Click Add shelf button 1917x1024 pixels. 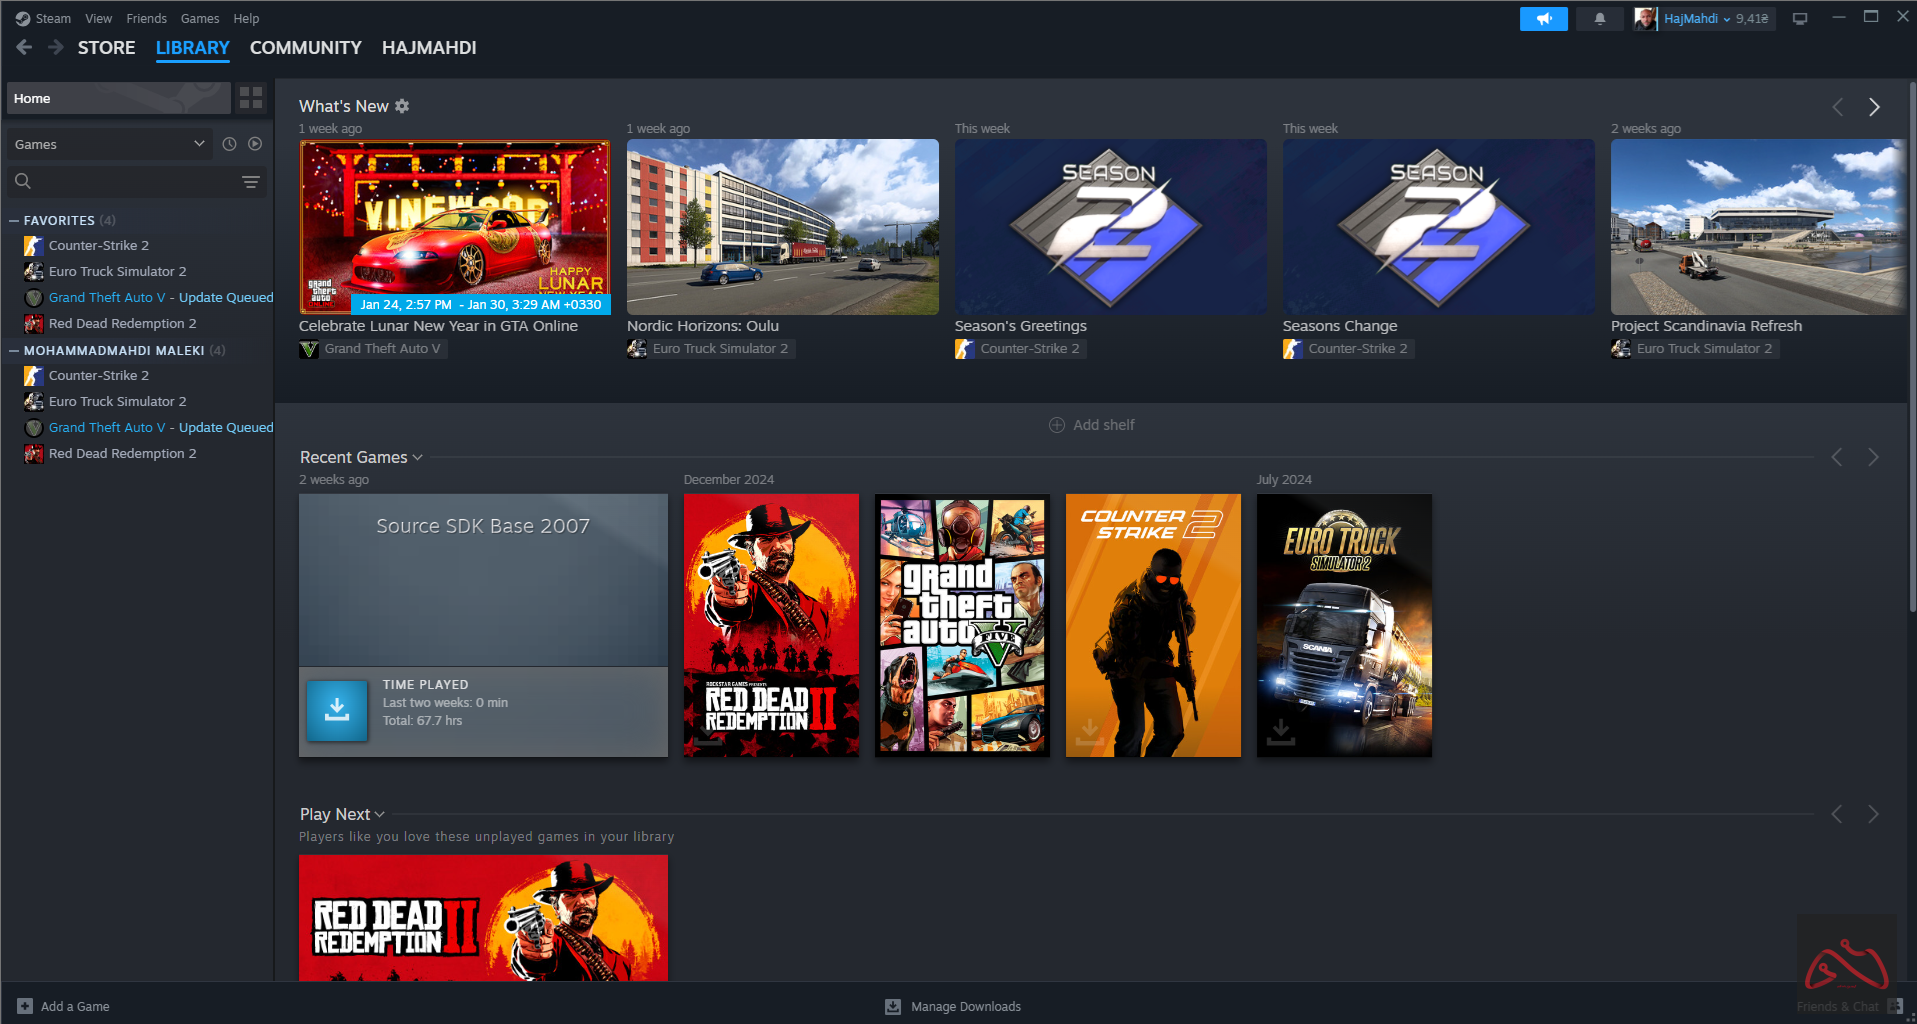point(1091,425)
